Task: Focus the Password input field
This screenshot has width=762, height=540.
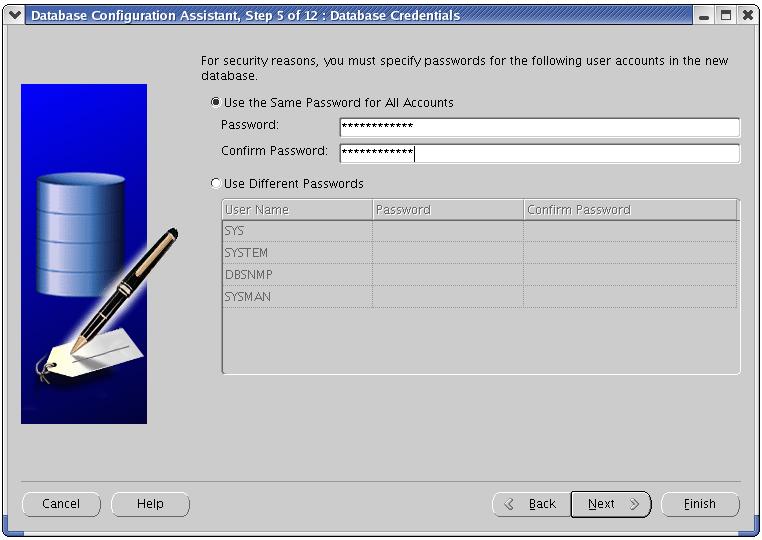Action: pos(539,127)
